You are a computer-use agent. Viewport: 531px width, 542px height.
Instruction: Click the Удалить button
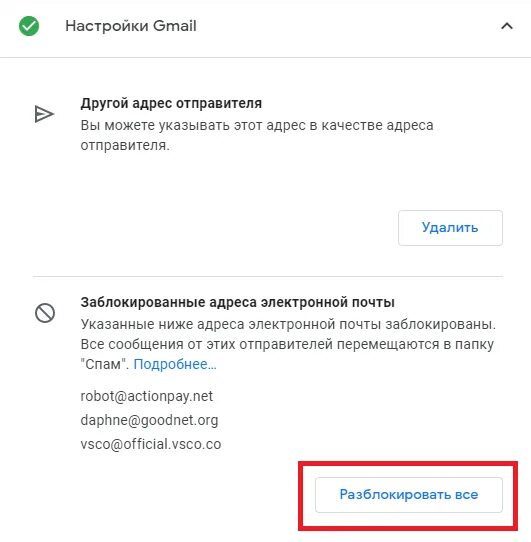coord(450,228)
